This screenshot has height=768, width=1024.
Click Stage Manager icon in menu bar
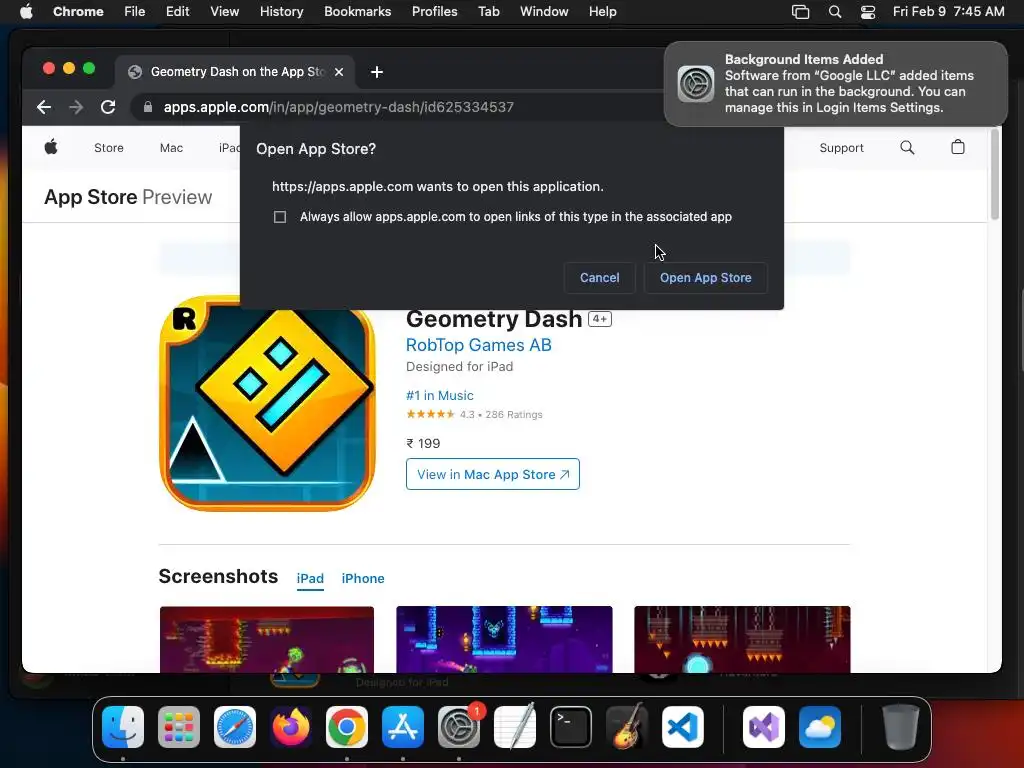point(801,12)
